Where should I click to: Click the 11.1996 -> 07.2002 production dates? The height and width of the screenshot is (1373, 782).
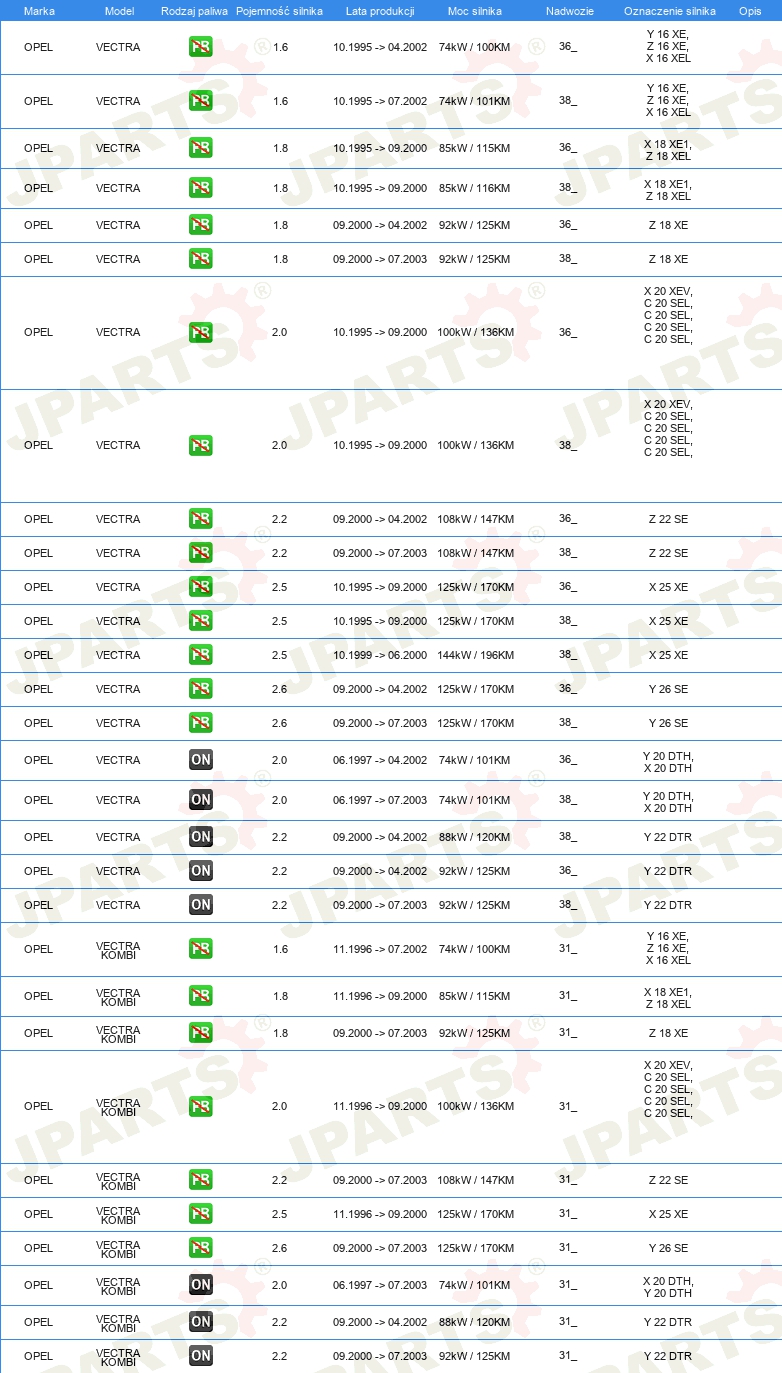coord(380,949)
